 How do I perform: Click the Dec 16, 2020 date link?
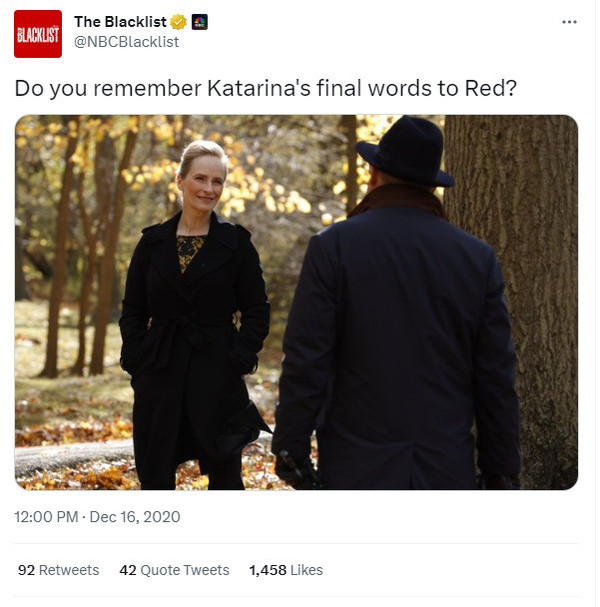(x=135, y=517)
